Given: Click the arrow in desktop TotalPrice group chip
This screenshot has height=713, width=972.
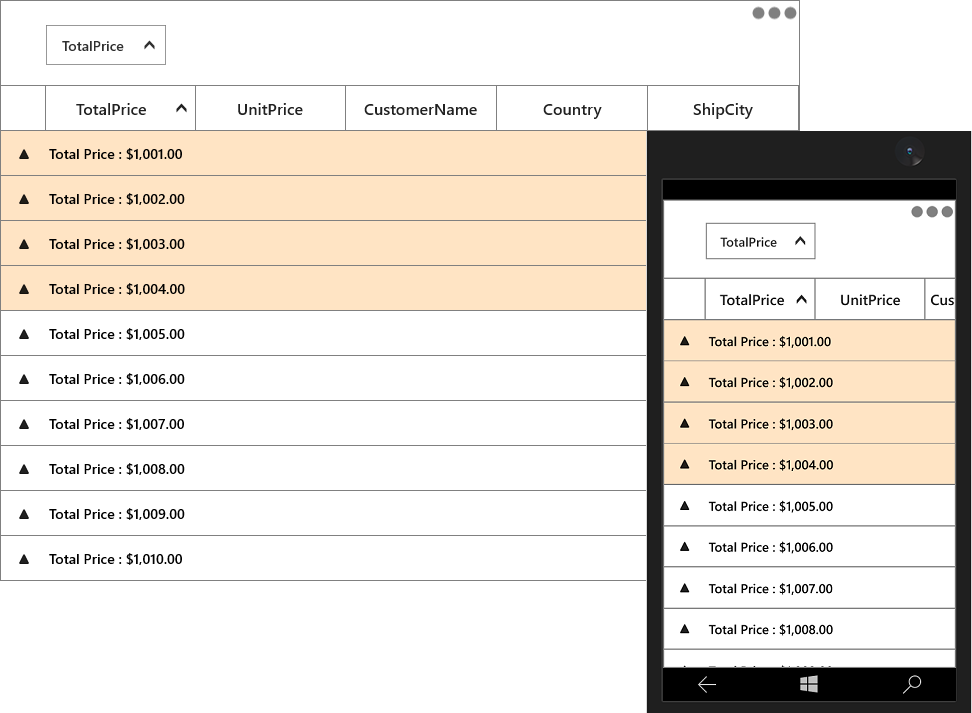Looking at the screenshot, I should click(149, 45).
